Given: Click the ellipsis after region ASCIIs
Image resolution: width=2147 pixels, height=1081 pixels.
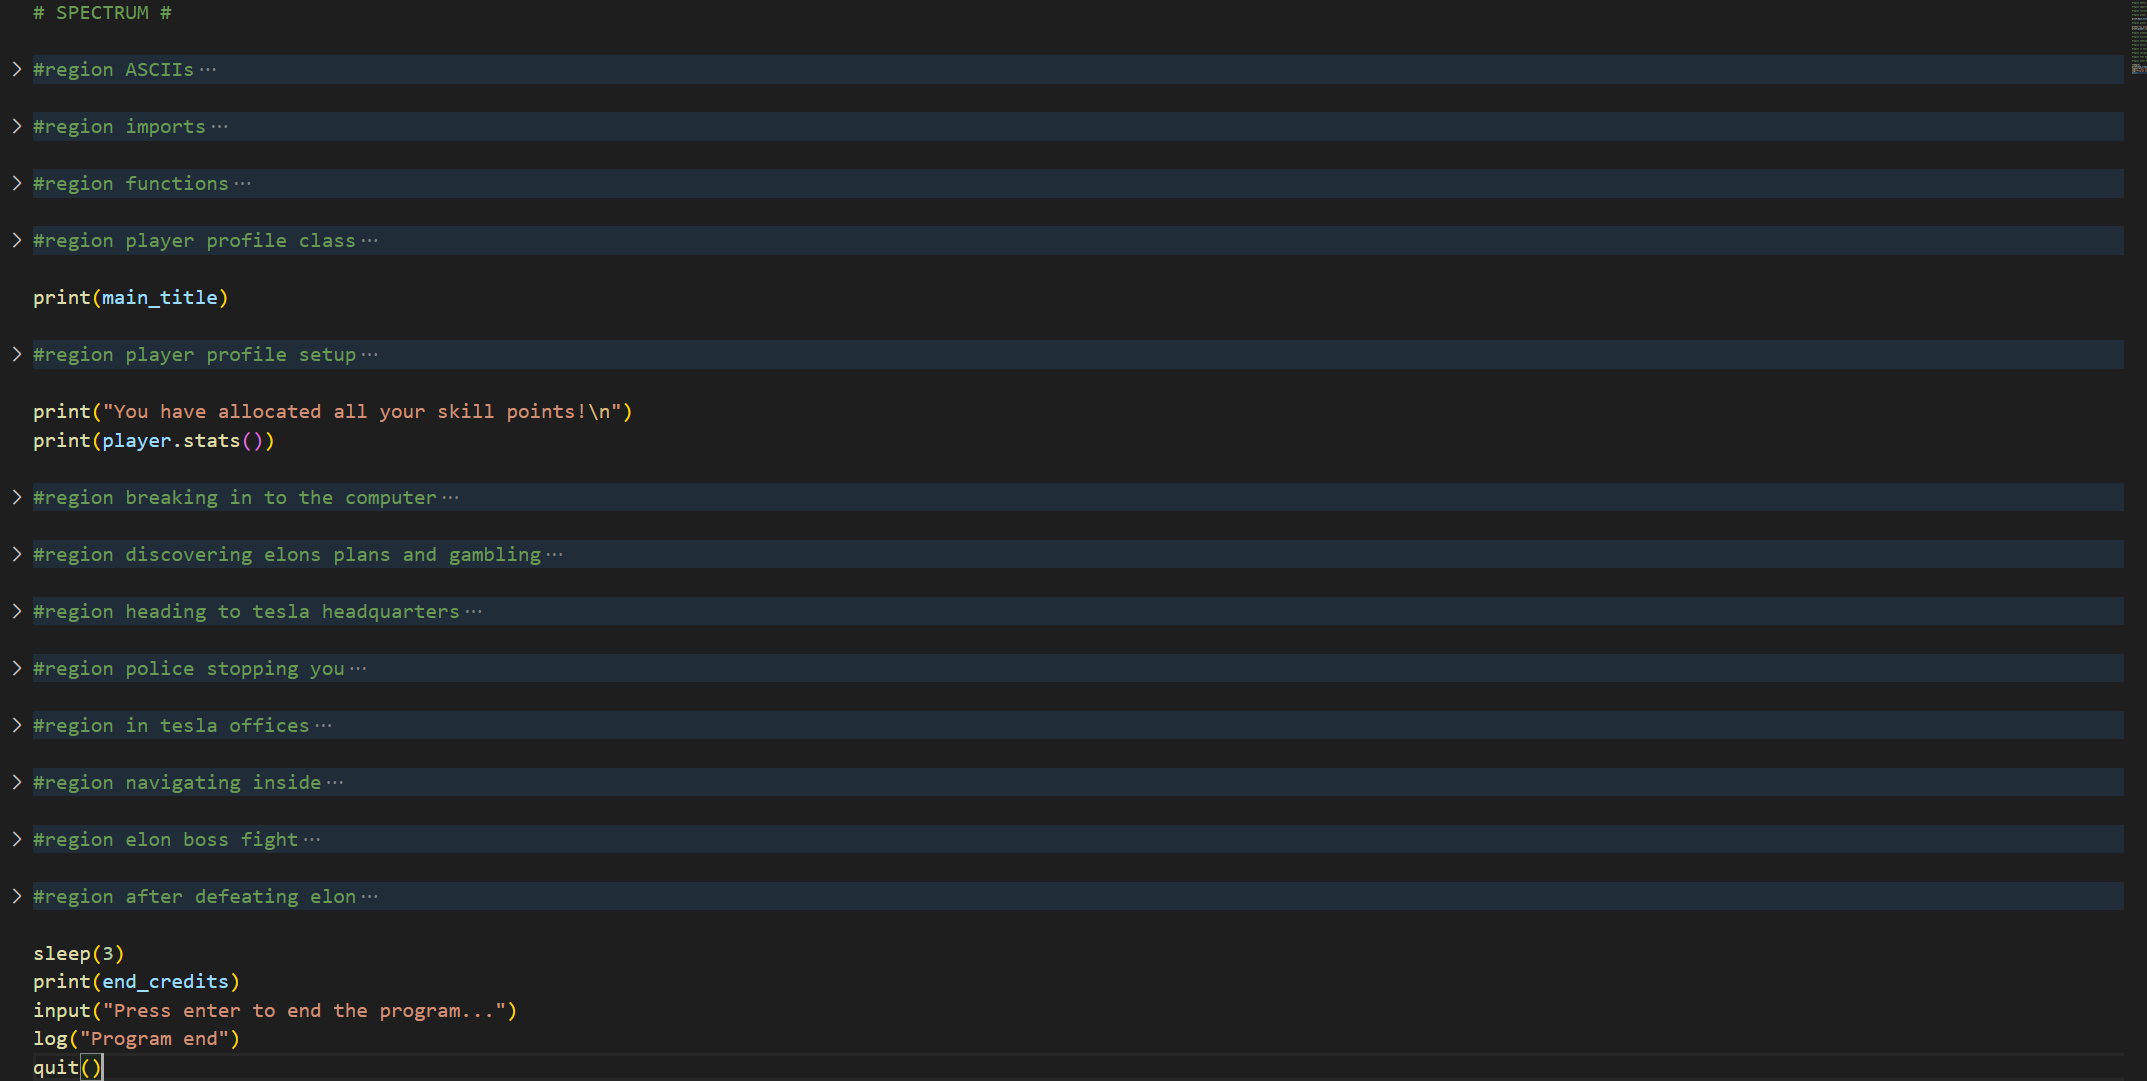Looking at the screenshot, I should [208, 69].
